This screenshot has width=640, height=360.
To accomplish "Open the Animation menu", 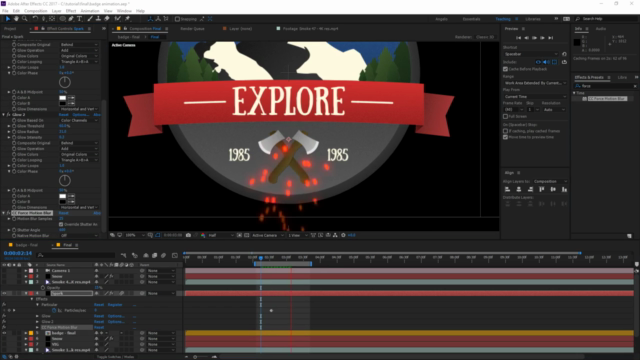I will [x=90, y=11].
